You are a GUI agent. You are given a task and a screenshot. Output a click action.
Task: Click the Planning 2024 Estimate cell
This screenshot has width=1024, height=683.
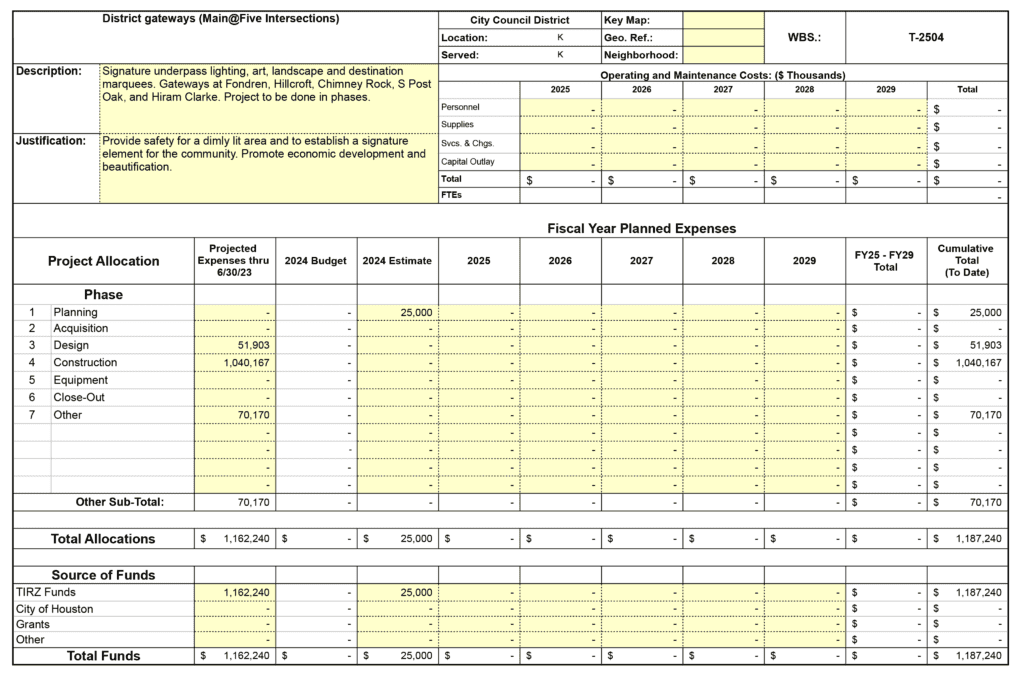pos(397,313)
